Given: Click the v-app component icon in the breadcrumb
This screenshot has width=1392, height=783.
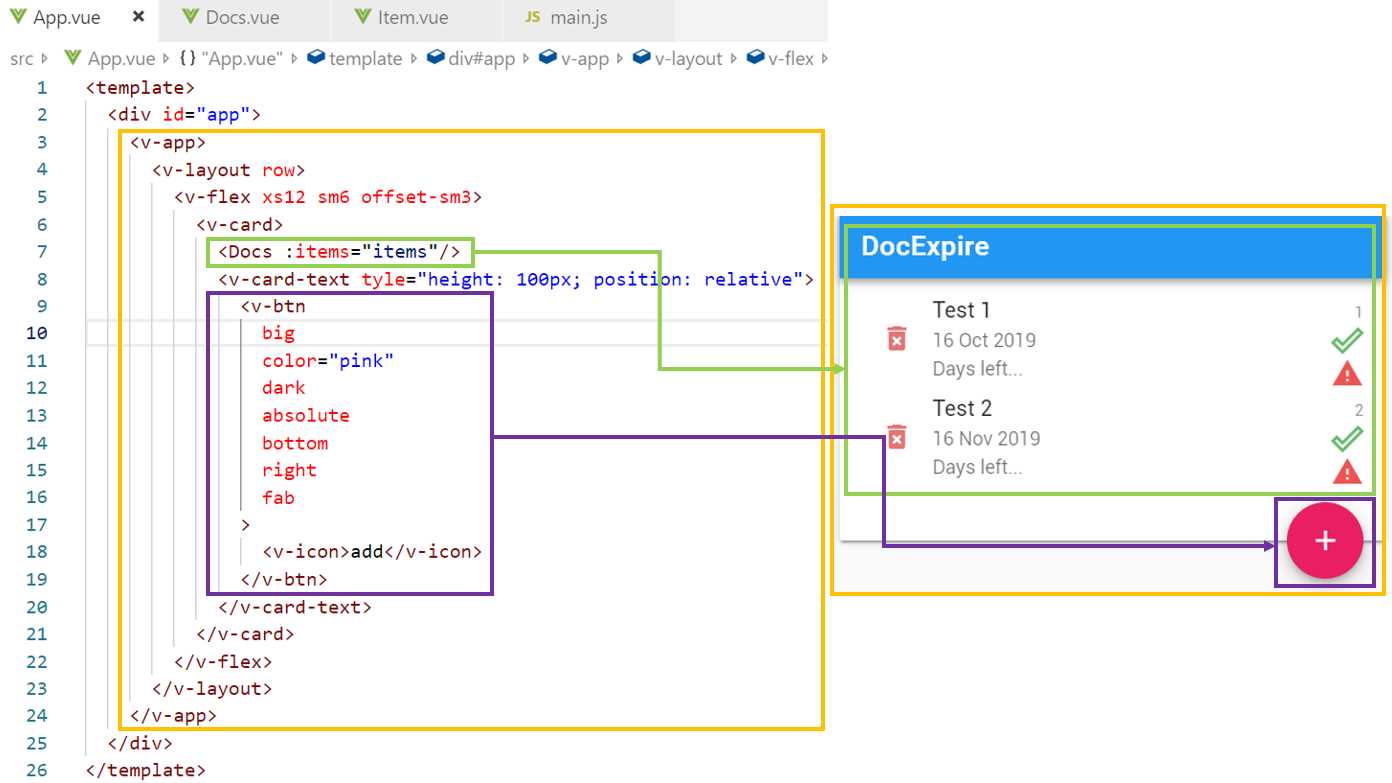Looking at the screenshot, I should point(548,58).
